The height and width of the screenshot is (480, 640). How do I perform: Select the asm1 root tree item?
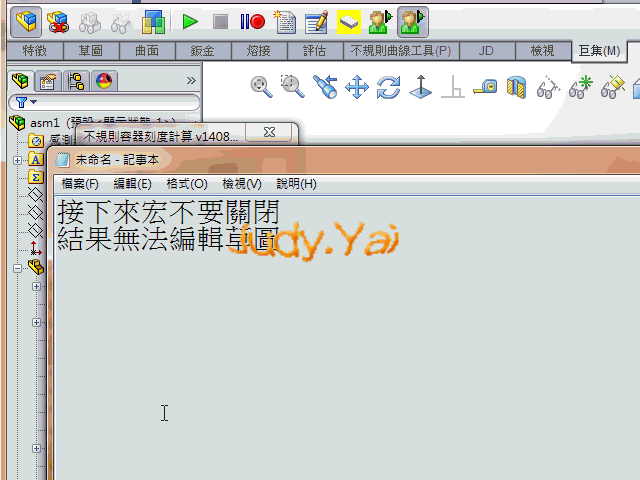(44, 122)
